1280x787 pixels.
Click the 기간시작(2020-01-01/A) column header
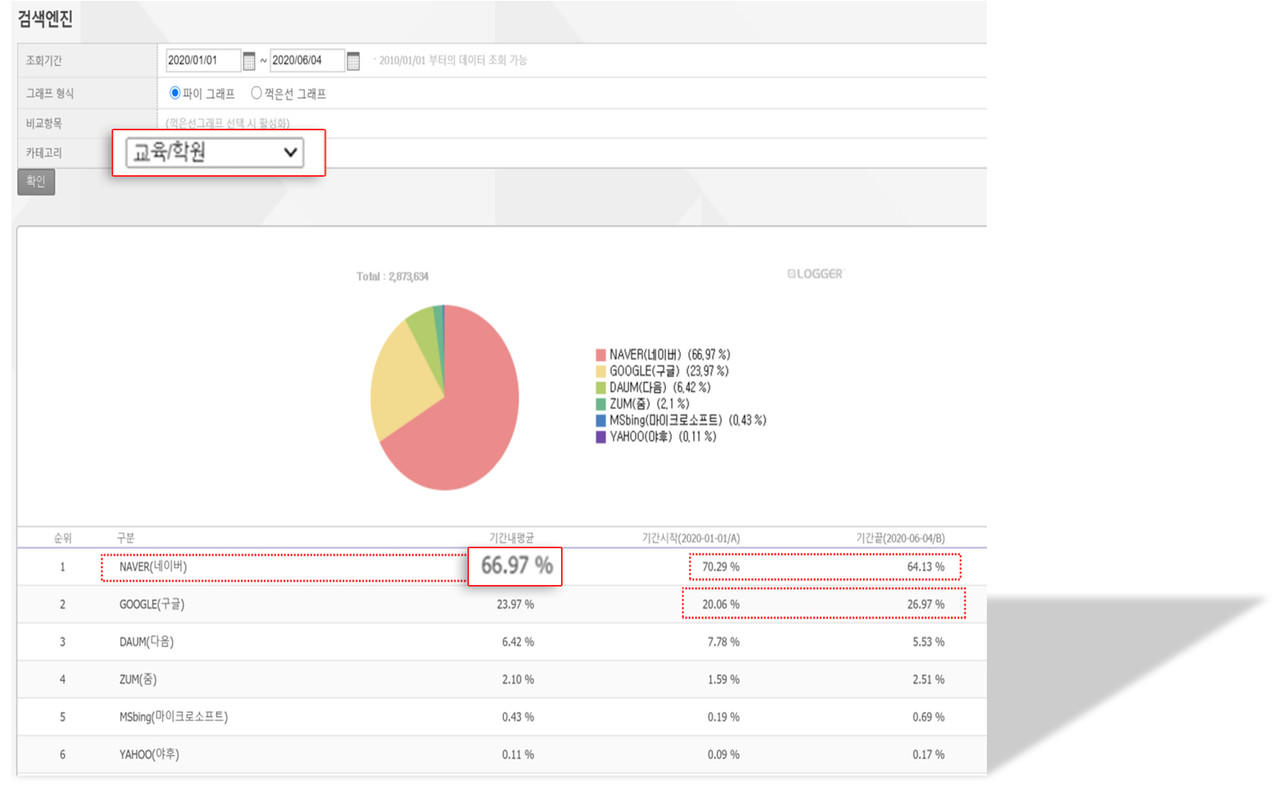(691, 538)
